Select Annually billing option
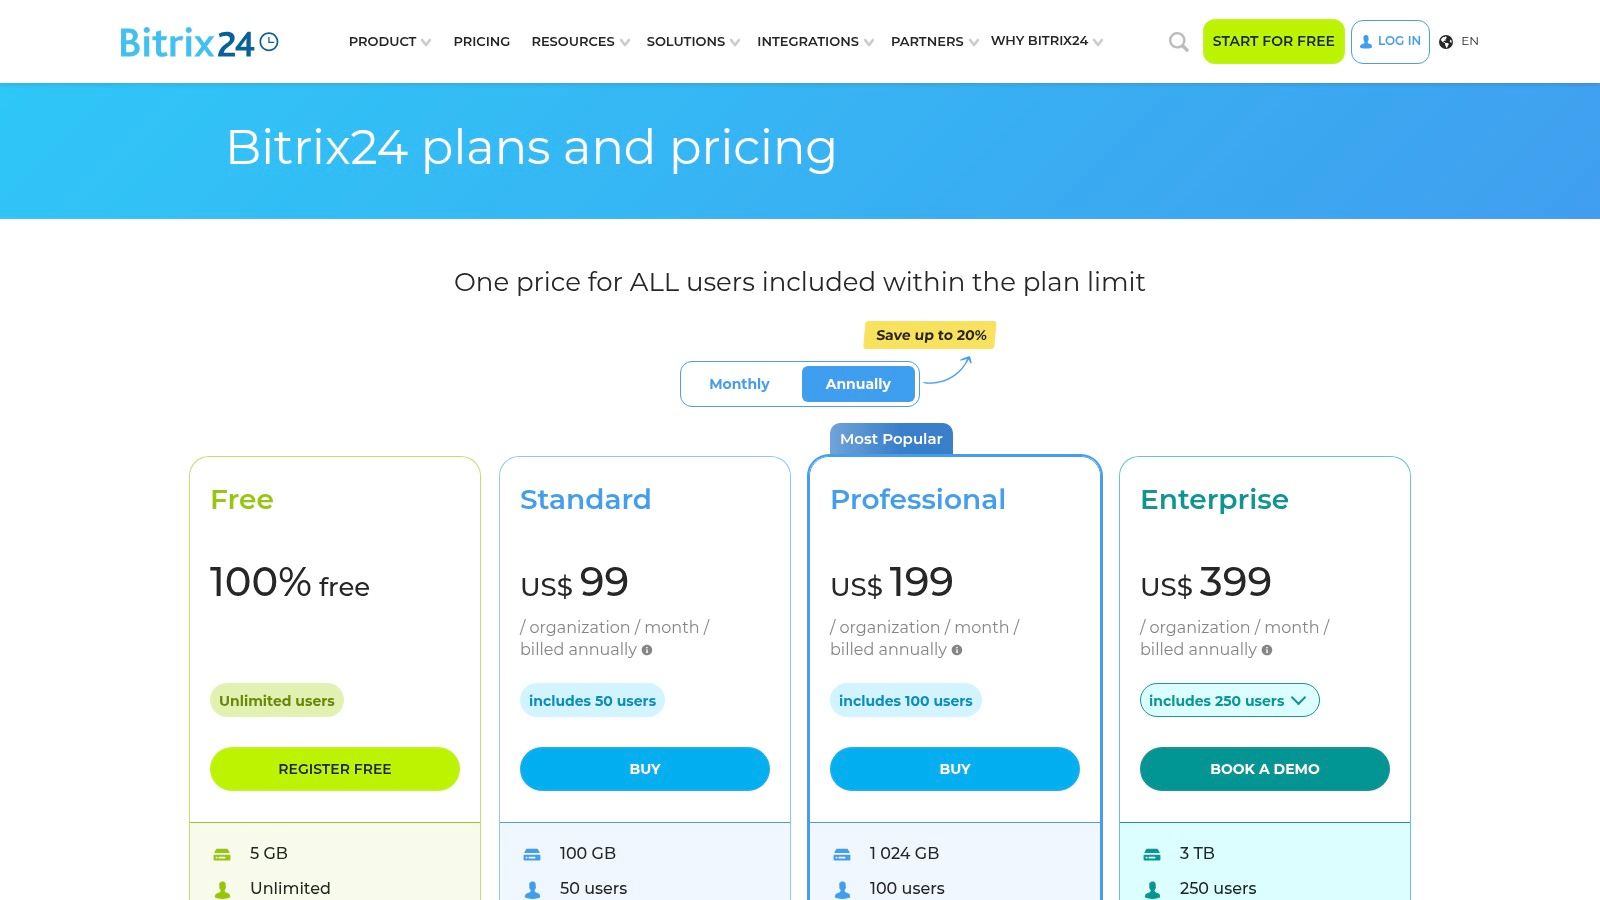This screenshot has height=900, width=1600. tap(858, 384)
